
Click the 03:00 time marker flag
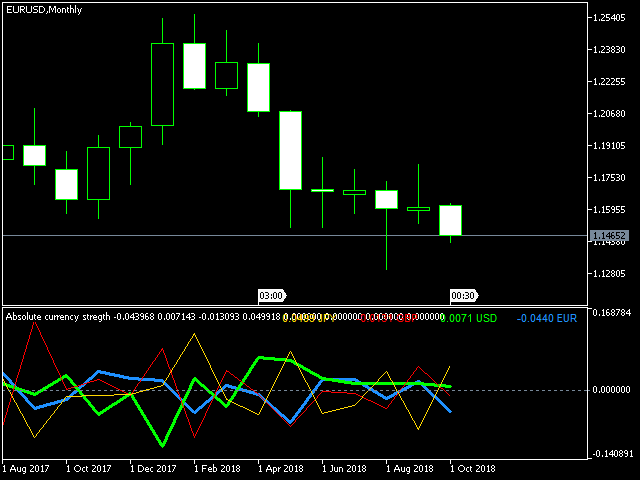click(271, 295)
